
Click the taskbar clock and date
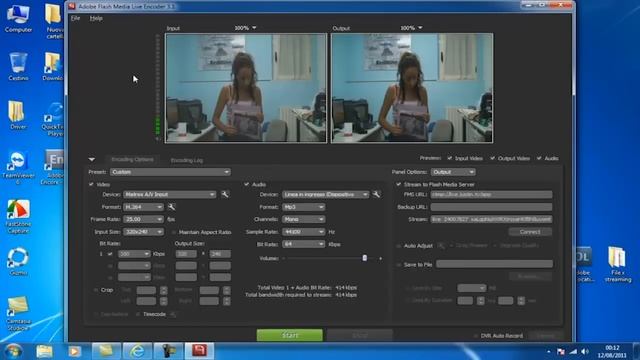[612, 351]
